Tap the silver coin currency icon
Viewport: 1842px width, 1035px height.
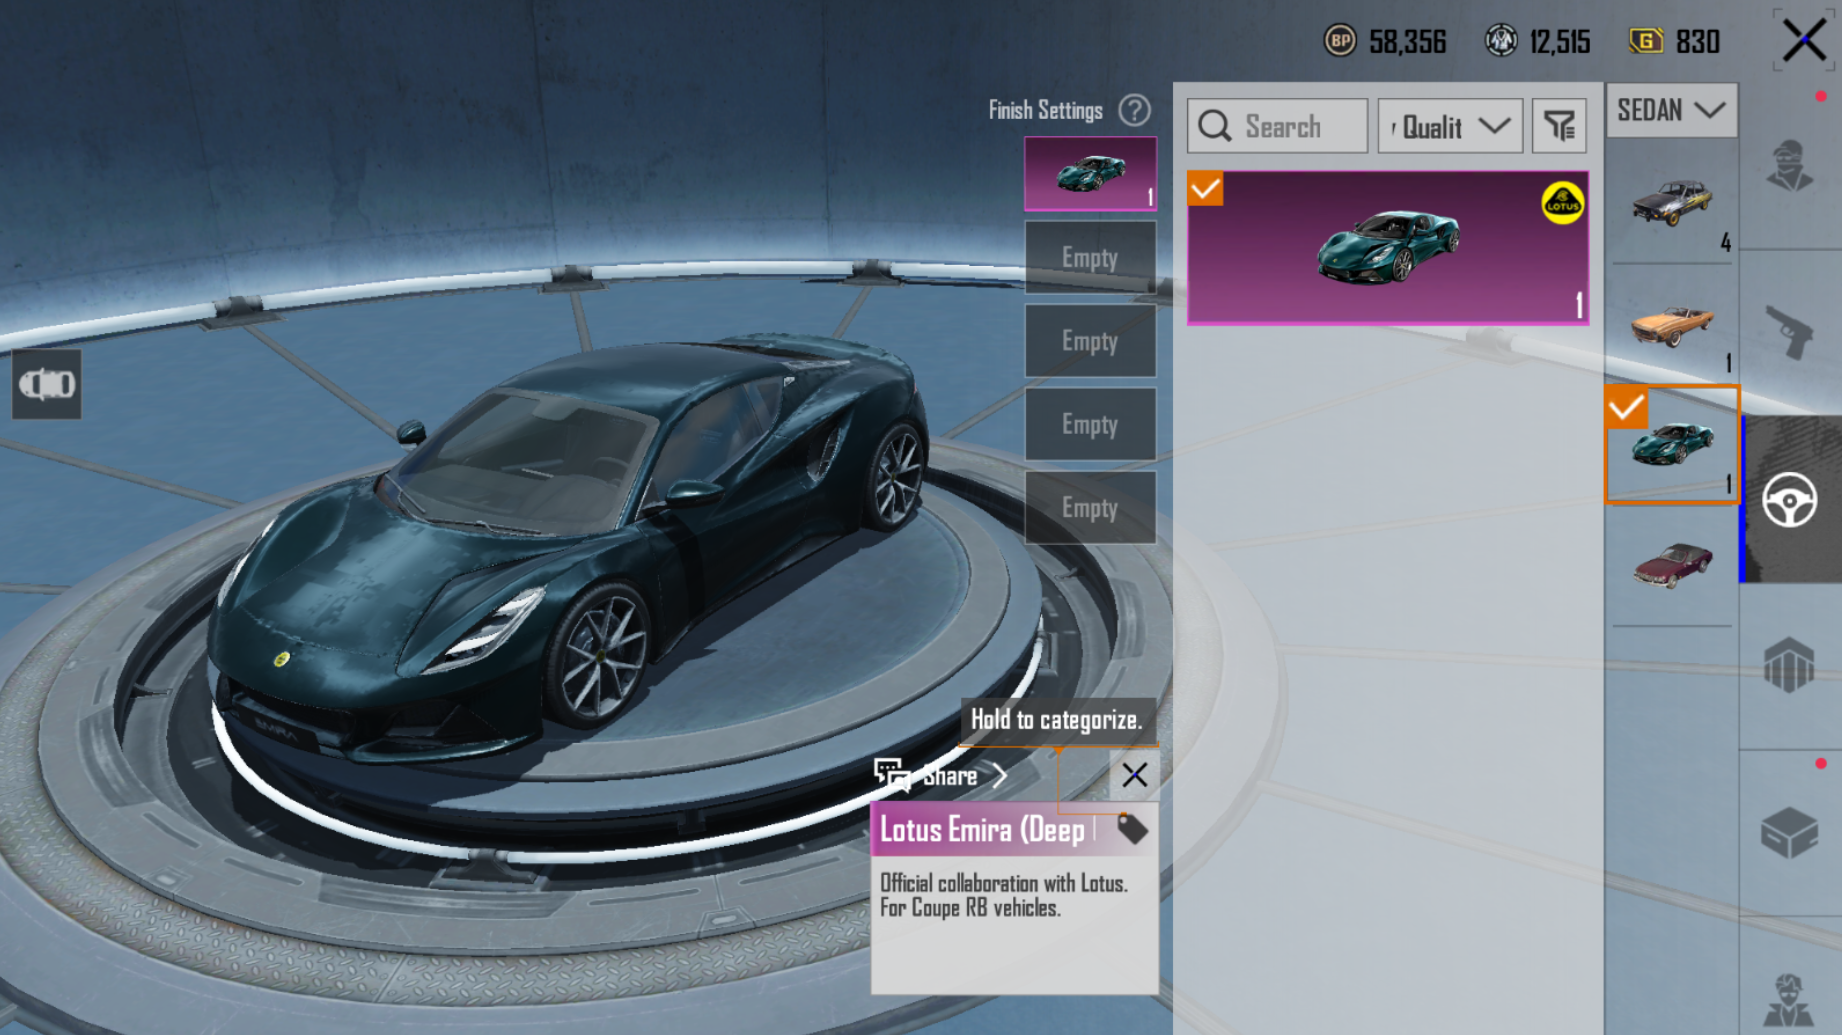pyautogui.click(x=1501, y=41)
